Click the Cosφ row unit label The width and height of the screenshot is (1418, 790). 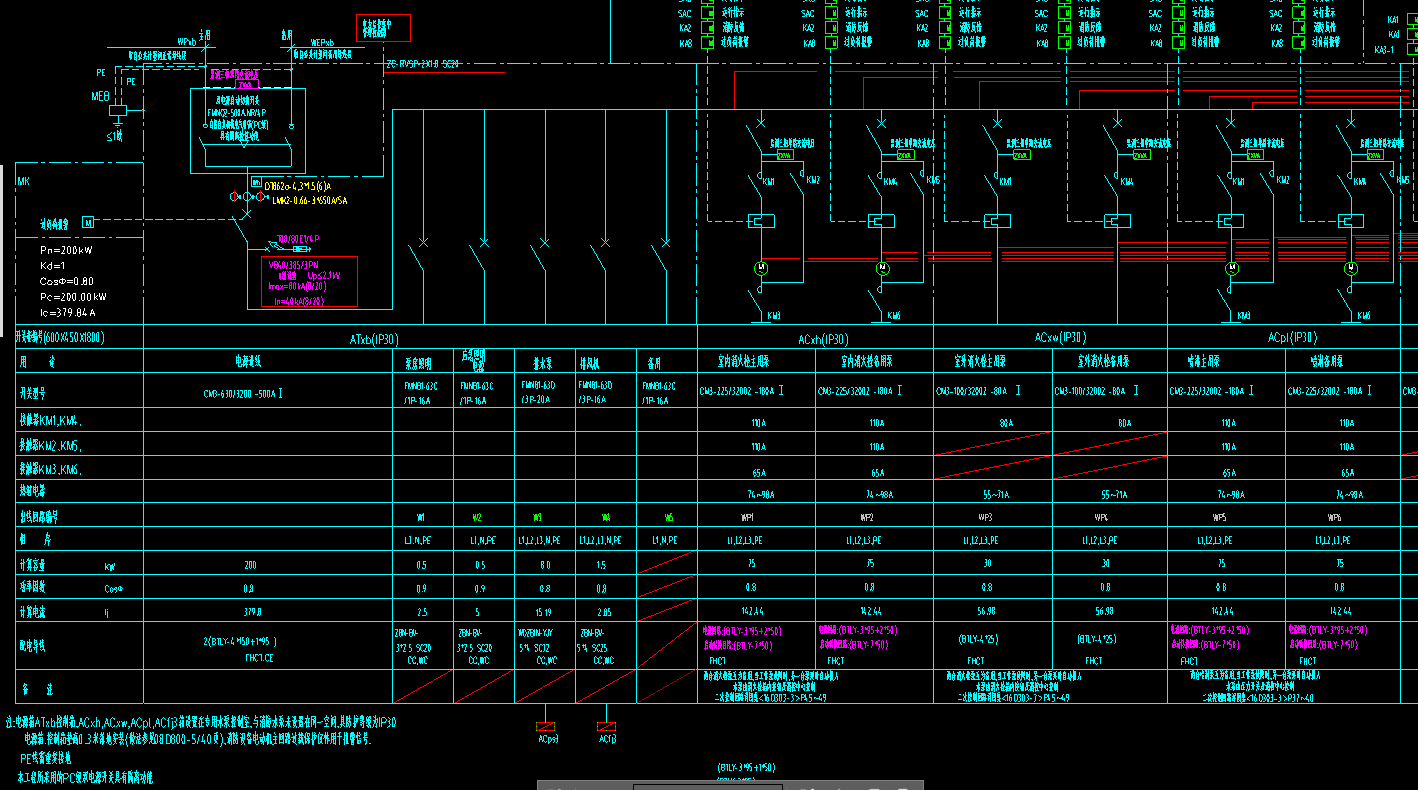click(113, 589)
